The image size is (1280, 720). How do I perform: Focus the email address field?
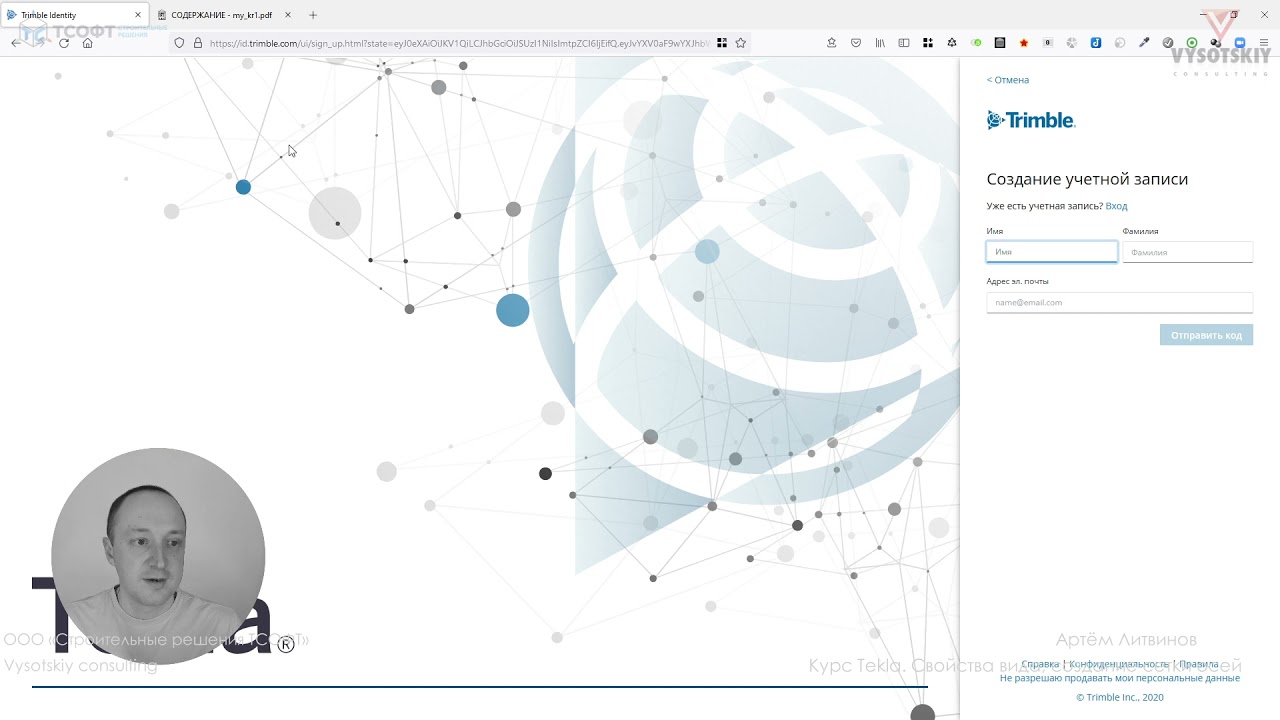click(1120, 302)
